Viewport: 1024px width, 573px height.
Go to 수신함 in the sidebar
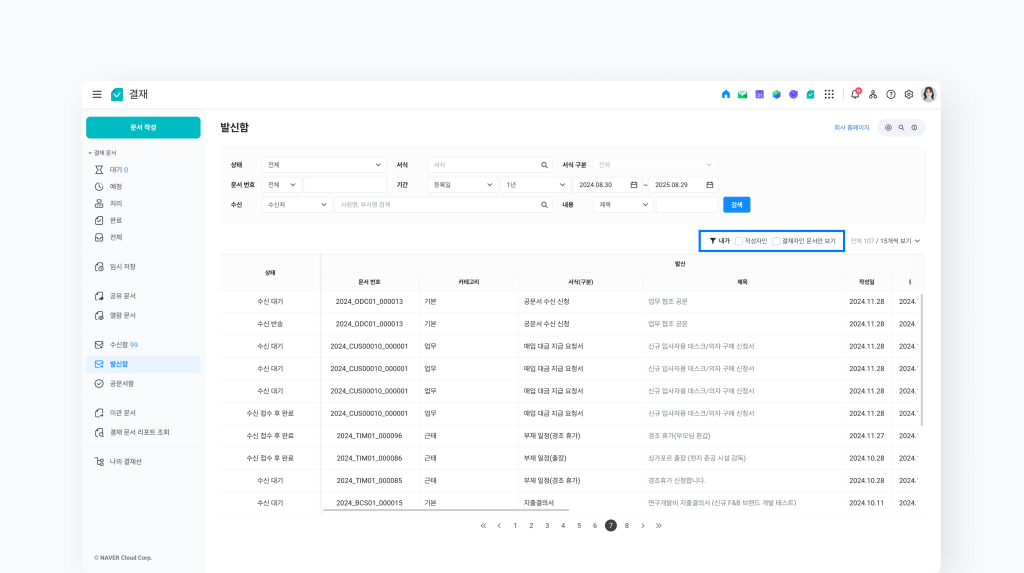(123, 345)
